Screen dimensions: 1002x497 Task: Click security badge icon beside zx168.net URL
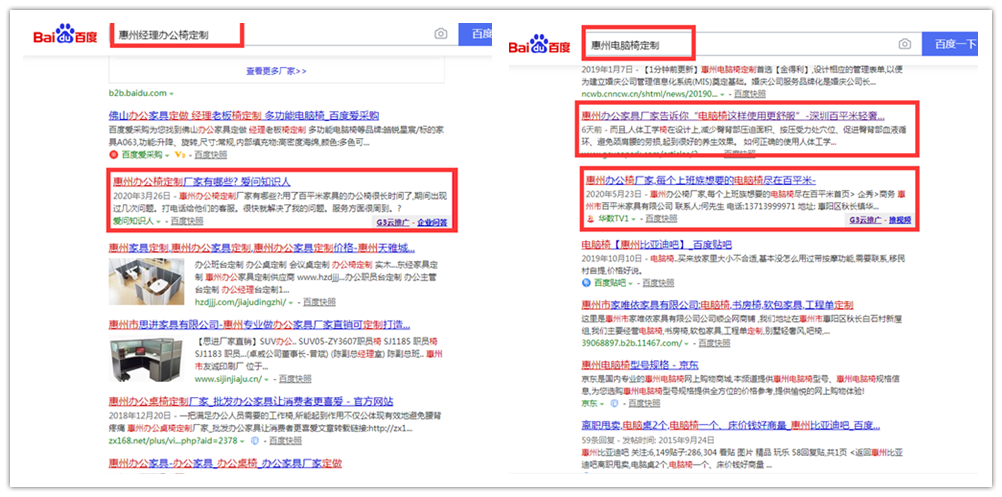(255, 441)
